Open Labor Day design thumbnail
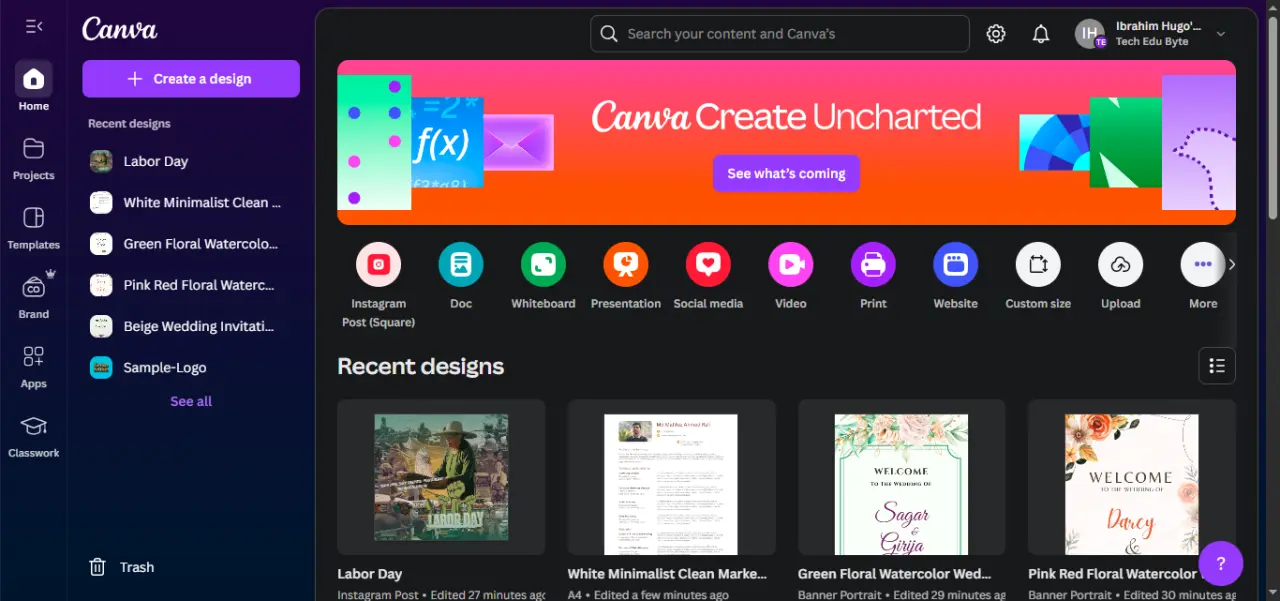 (x=441, y=477)
